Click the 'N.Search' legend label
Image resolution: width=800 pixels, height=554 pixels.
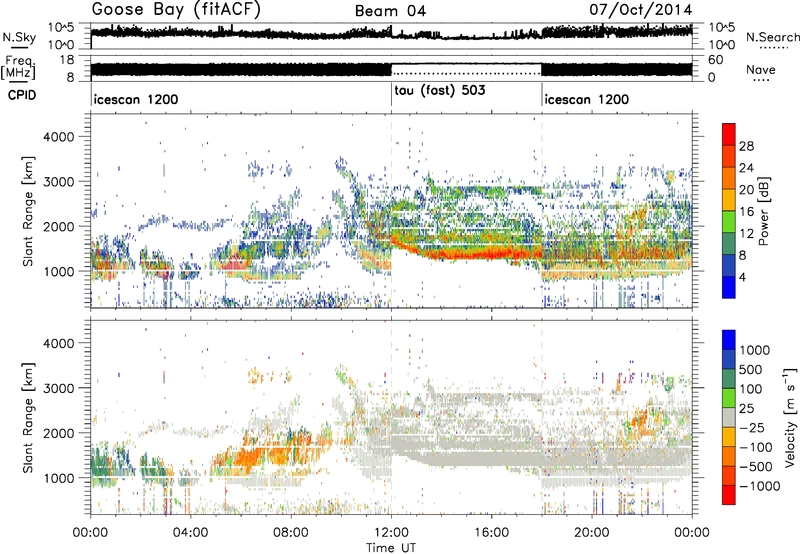coord(772,37)
